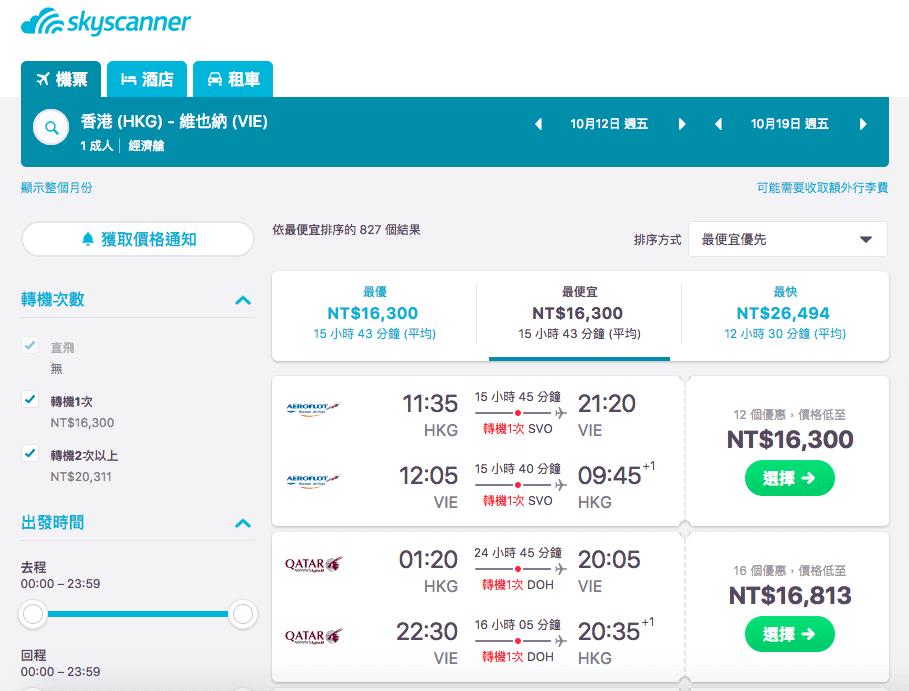Uncheck the 轉機1次 checkbox
The height and width of the screenshot is (691, 909).
(30, 399)
